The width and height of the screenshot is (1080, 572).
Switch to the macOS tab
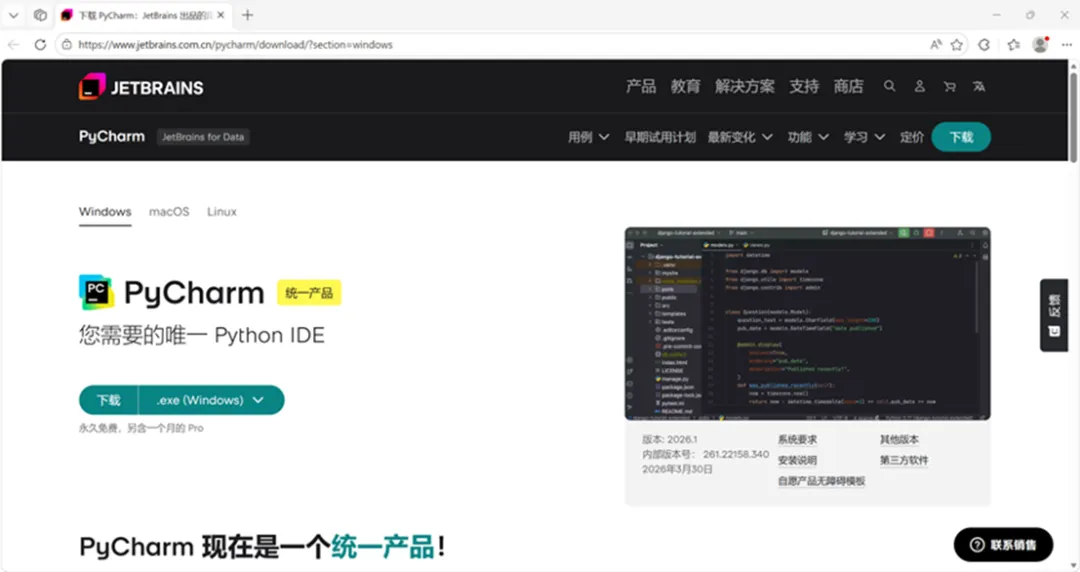coord(169,212)
